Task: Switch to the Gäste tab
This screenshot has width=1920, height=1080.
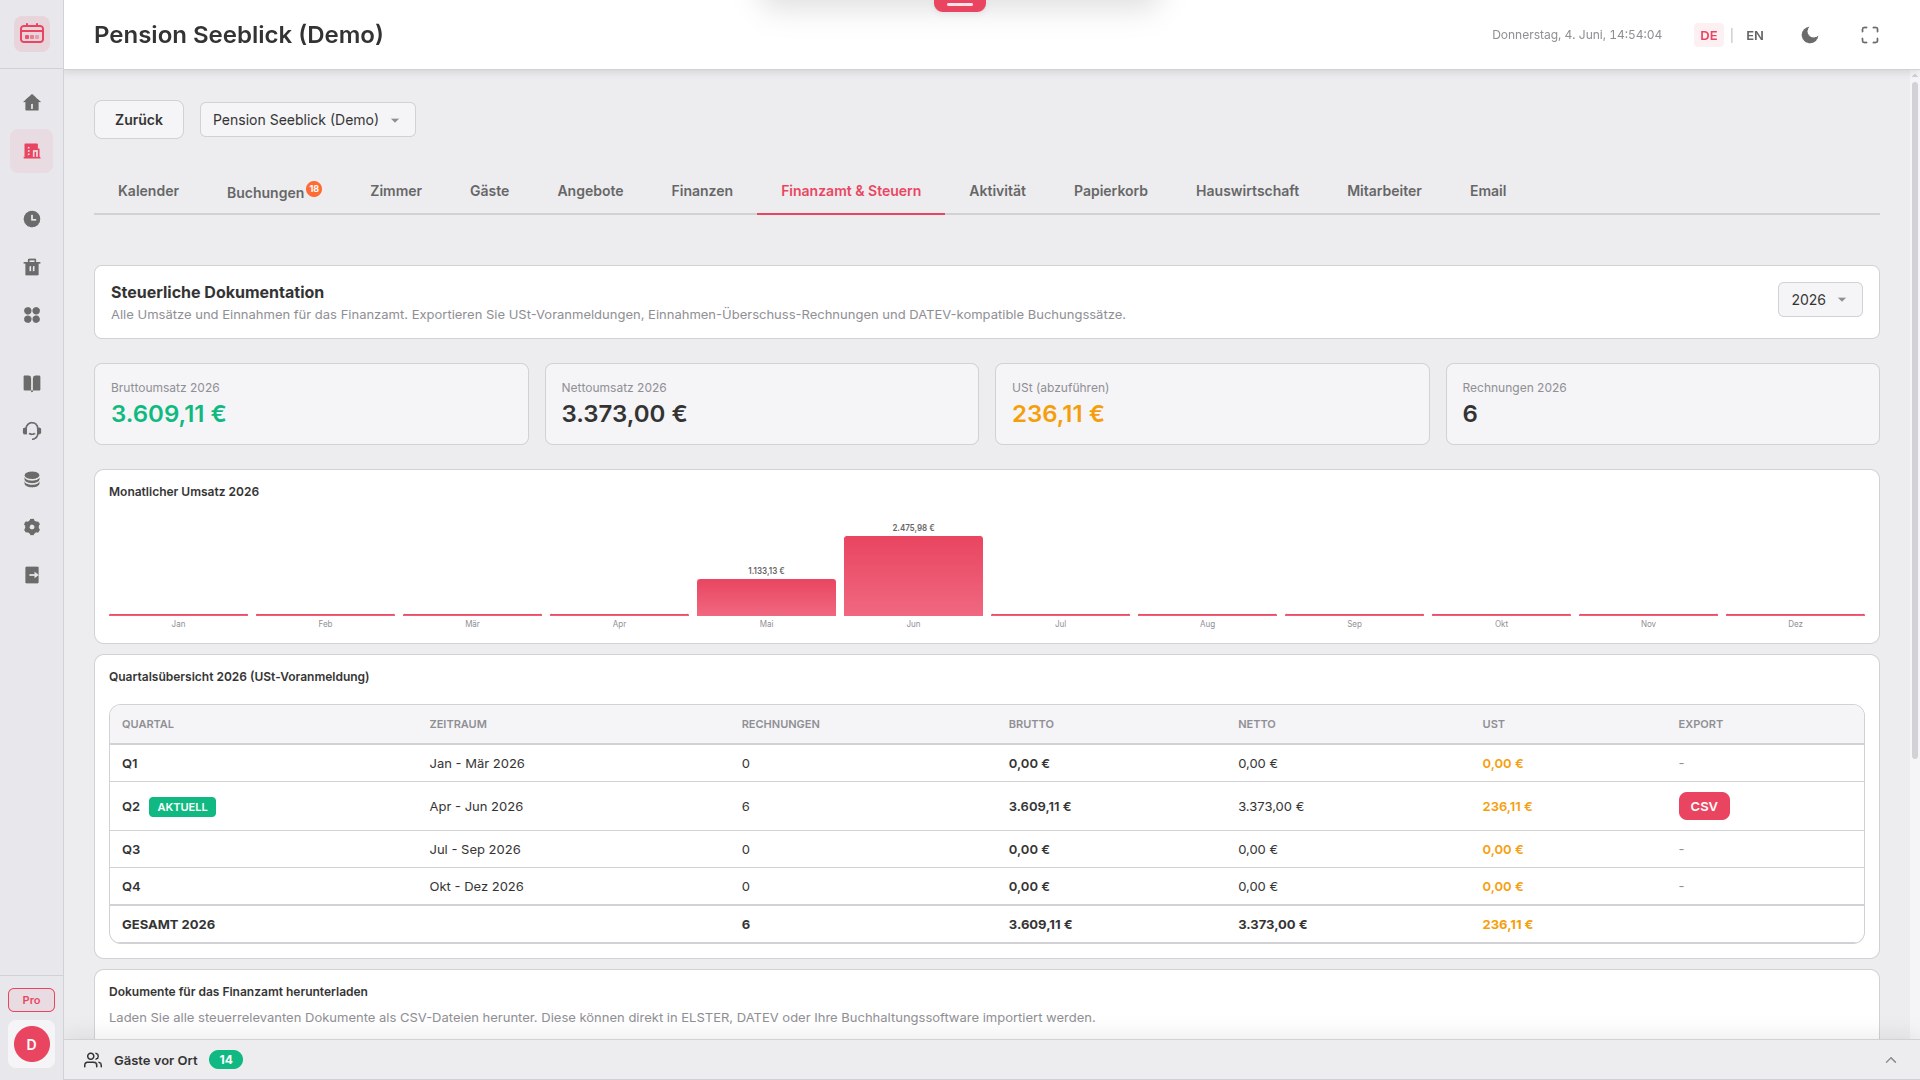Action: 489,191
